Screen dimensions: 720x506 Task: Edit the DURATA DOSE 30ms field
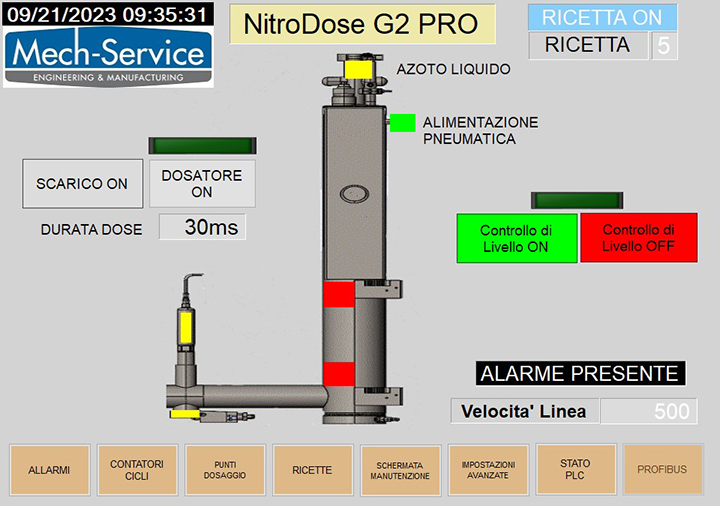[202, 228]
